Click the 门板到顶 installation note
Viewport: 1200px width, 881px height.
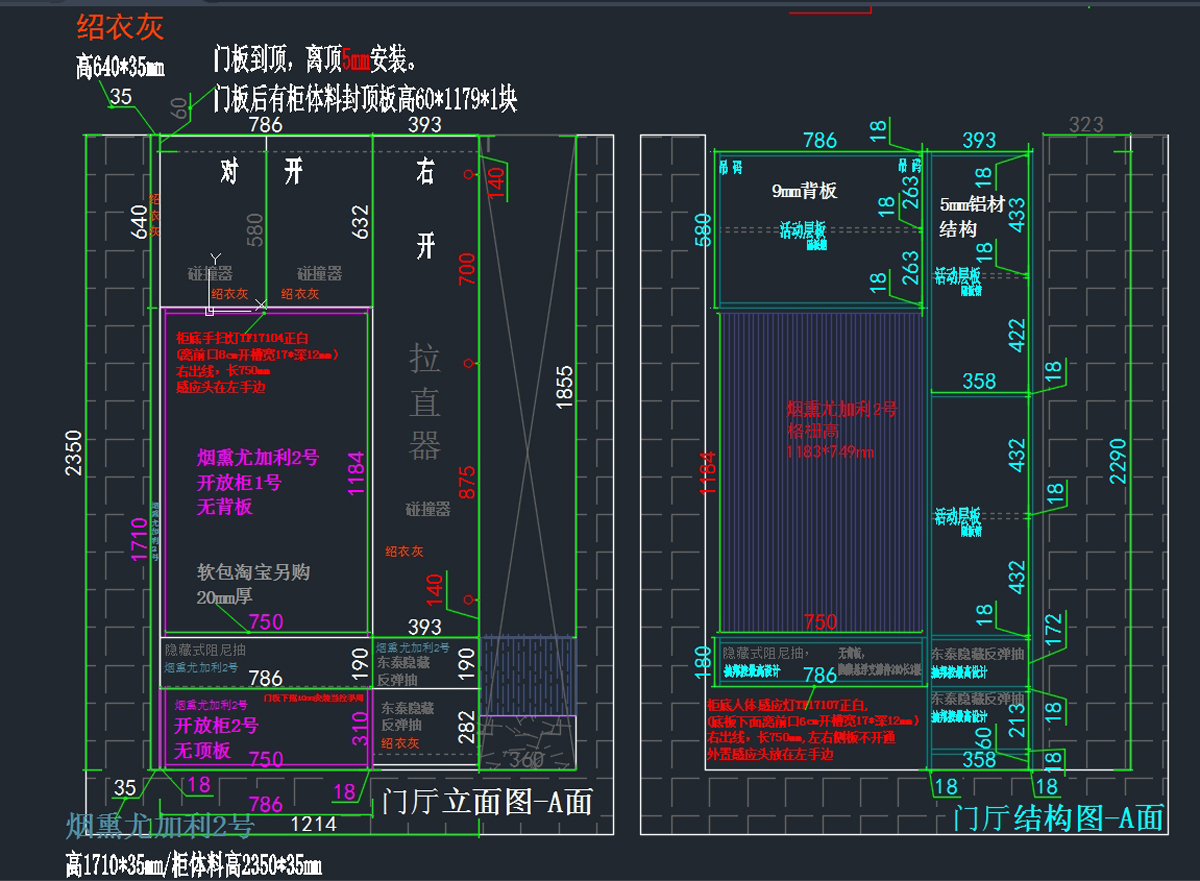(315, 60)
